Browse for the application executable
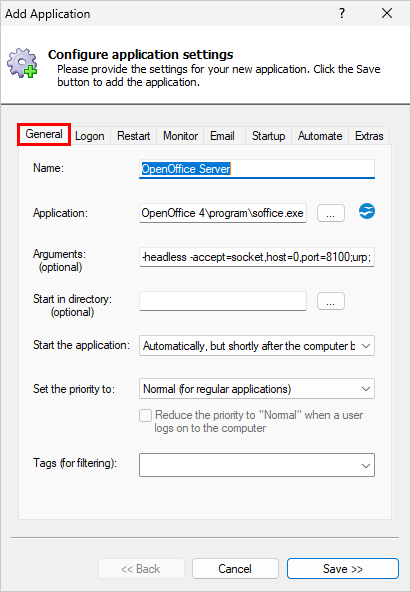The image size is (411, 592). (331, 213)
